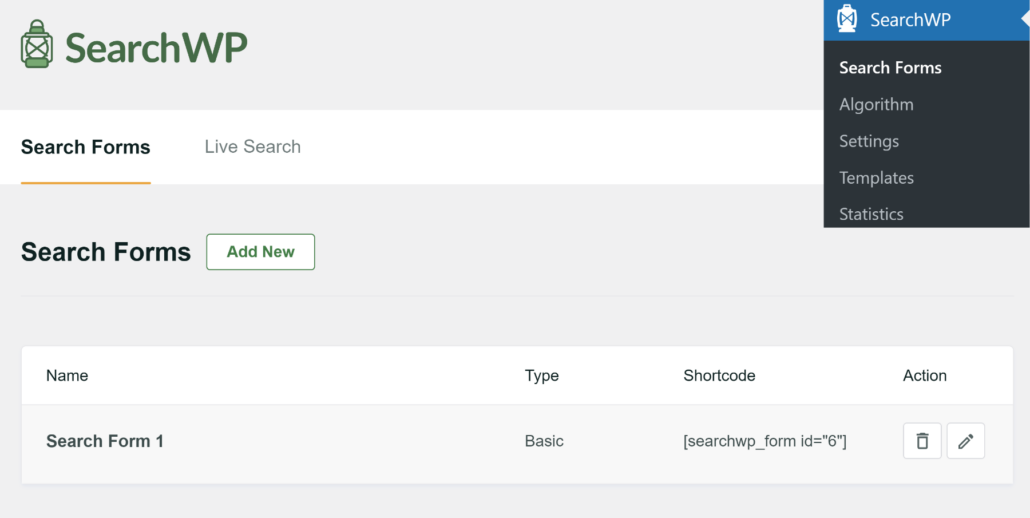Click the Shortcode column header
The image size is (1030, 518).
719,376
